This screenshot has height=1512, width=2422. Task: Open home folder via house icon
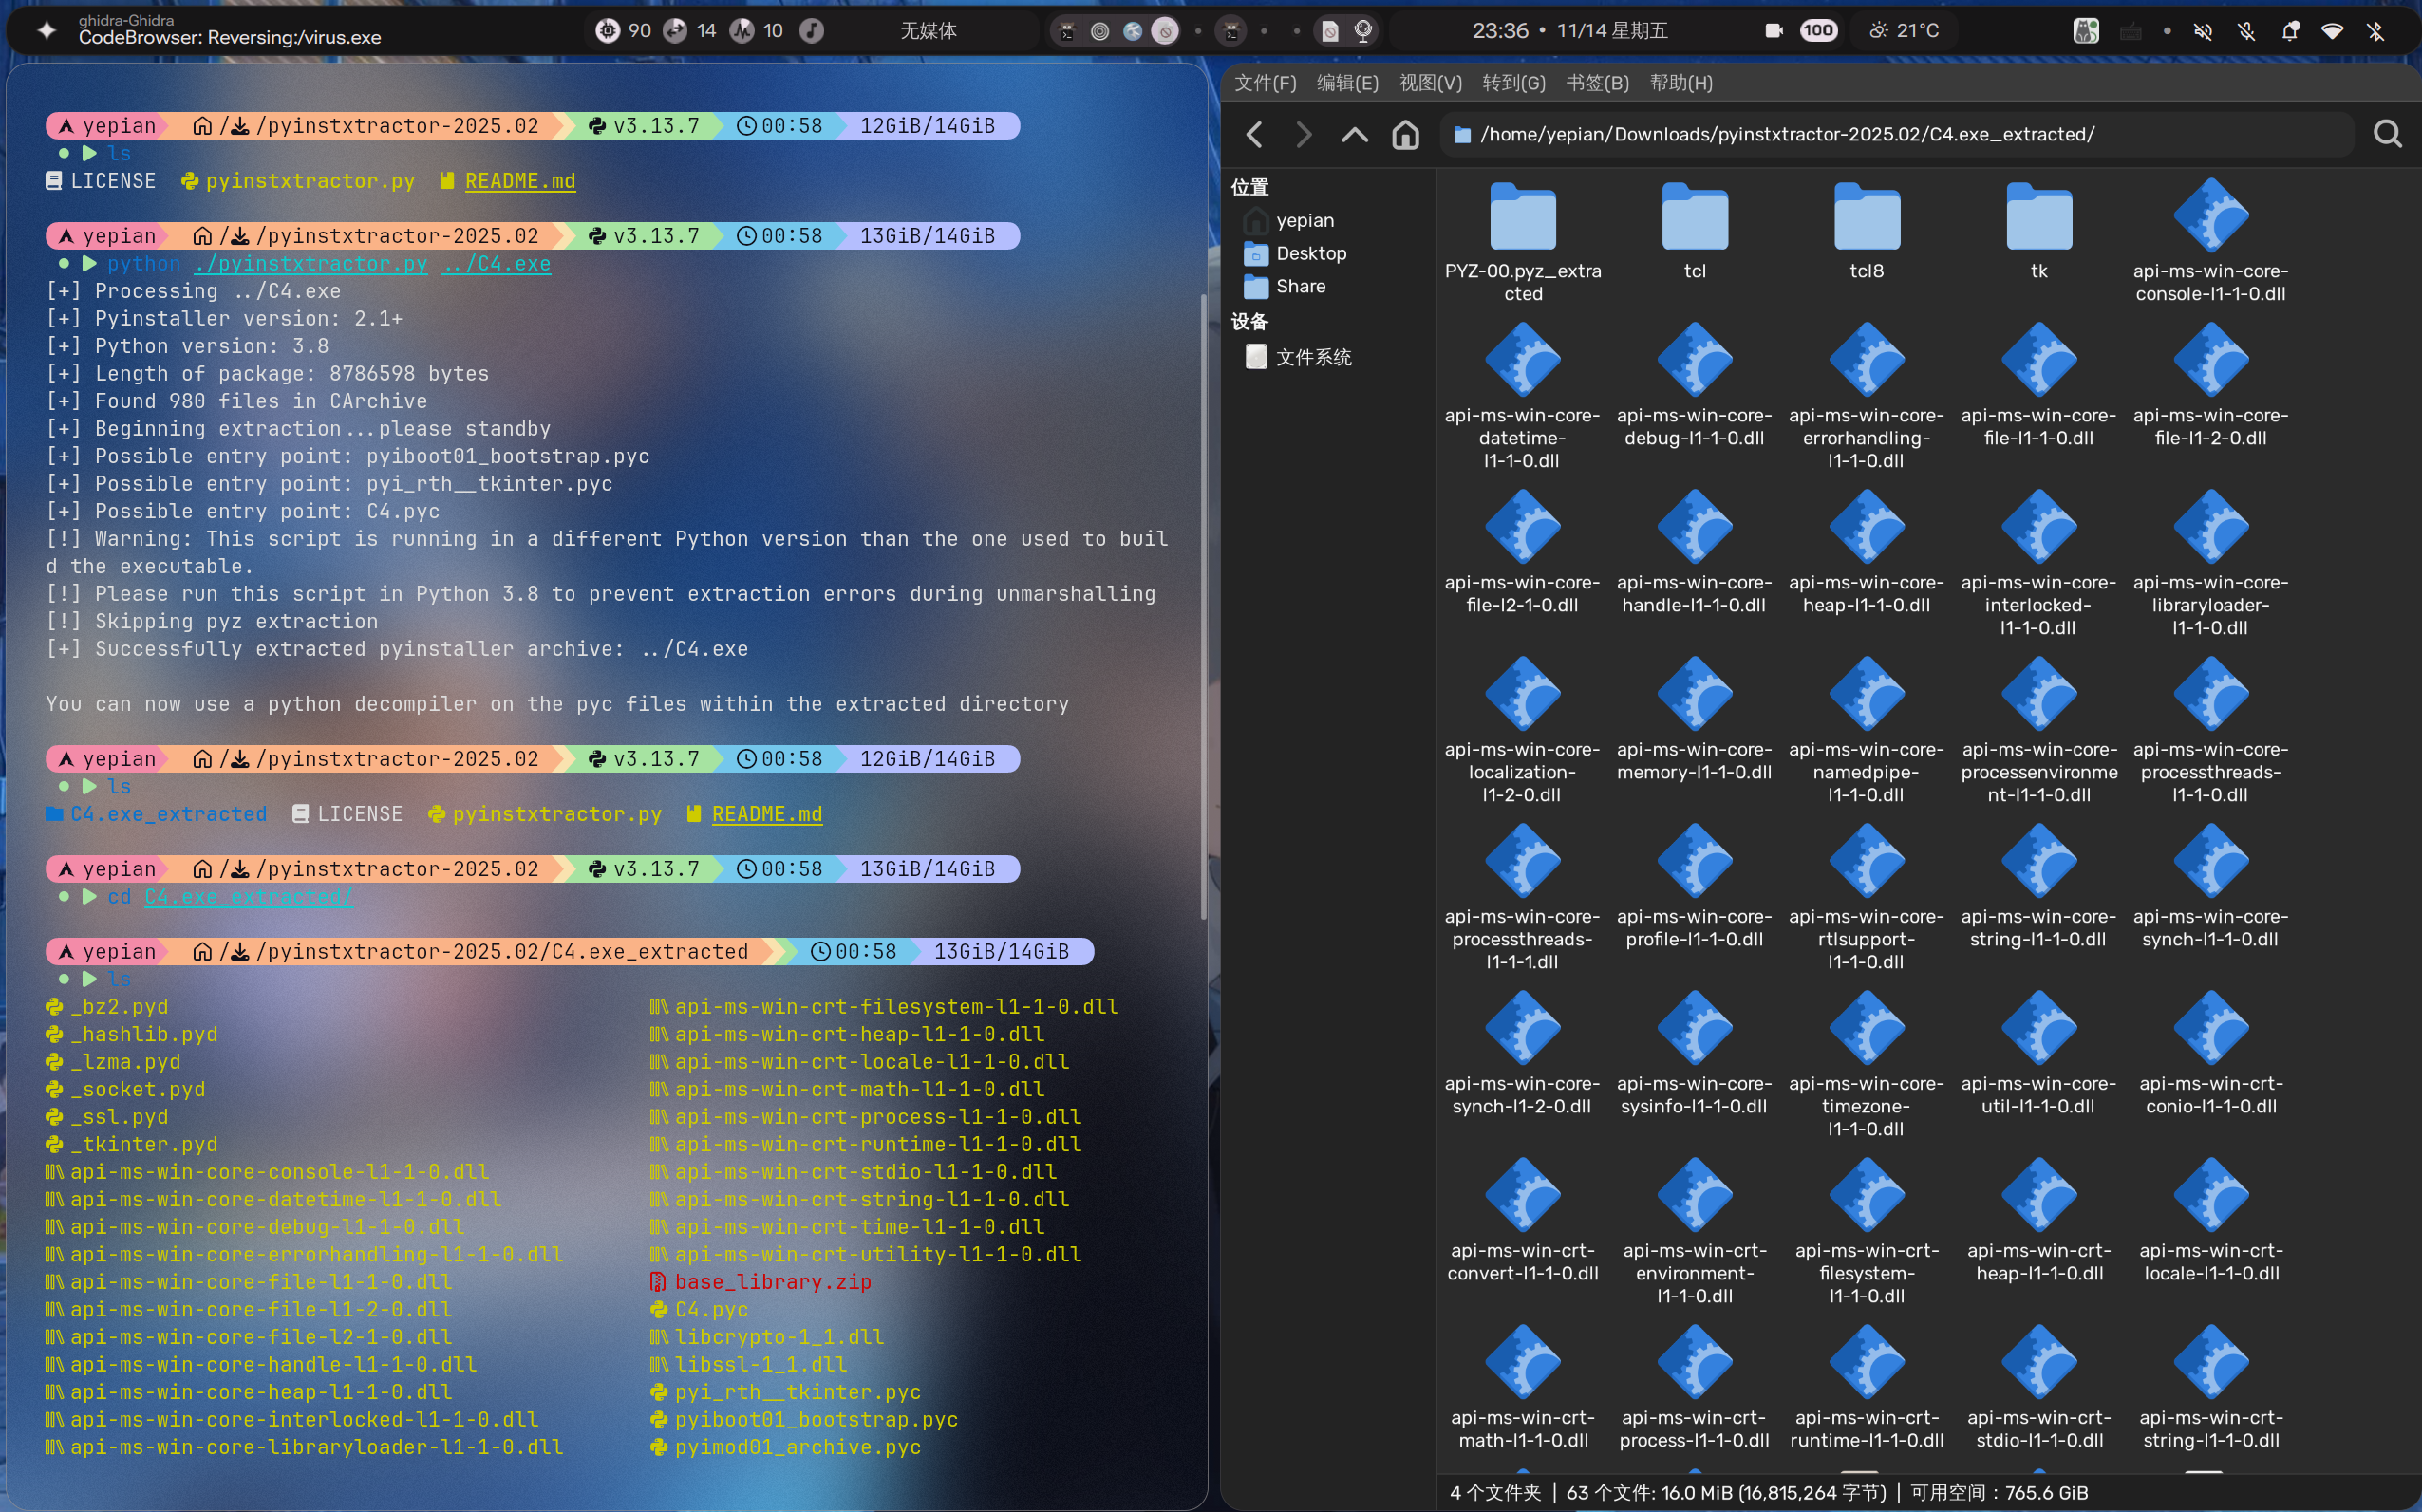click(1405, 134)
